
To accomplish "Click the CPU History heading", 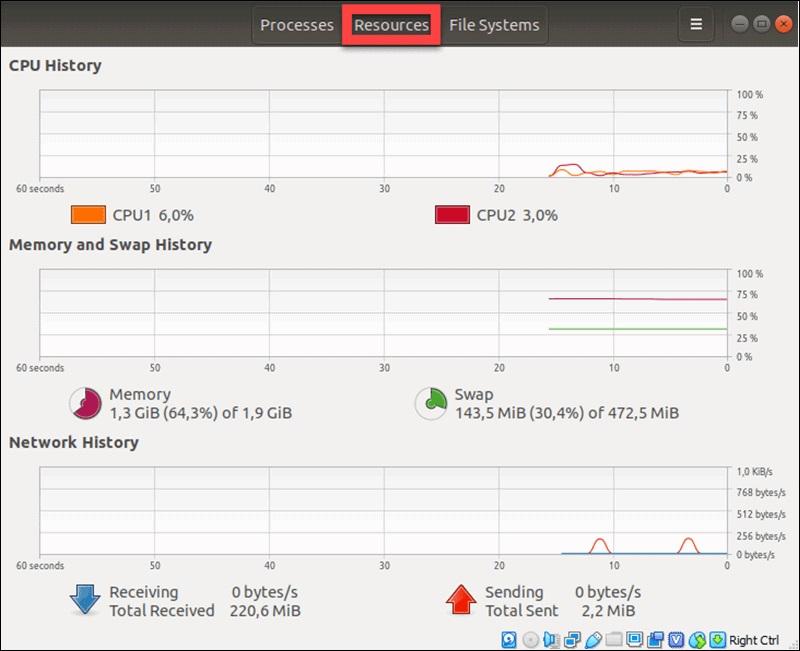I will [x=55, y=65].
